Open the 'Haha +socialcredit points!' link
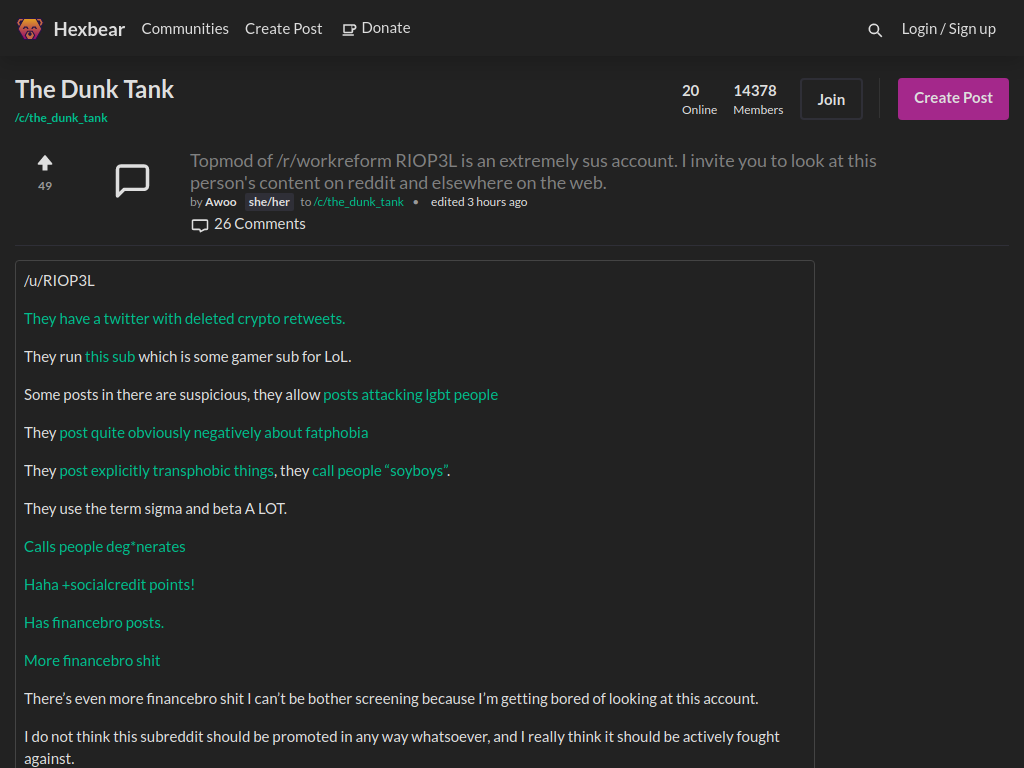Viewport: 1024px width, 768px height. 109,585
